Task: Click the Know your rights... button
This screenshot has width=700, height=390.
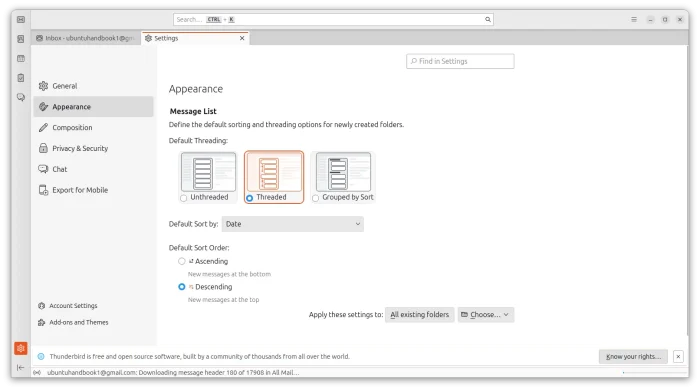Action: 633,357
